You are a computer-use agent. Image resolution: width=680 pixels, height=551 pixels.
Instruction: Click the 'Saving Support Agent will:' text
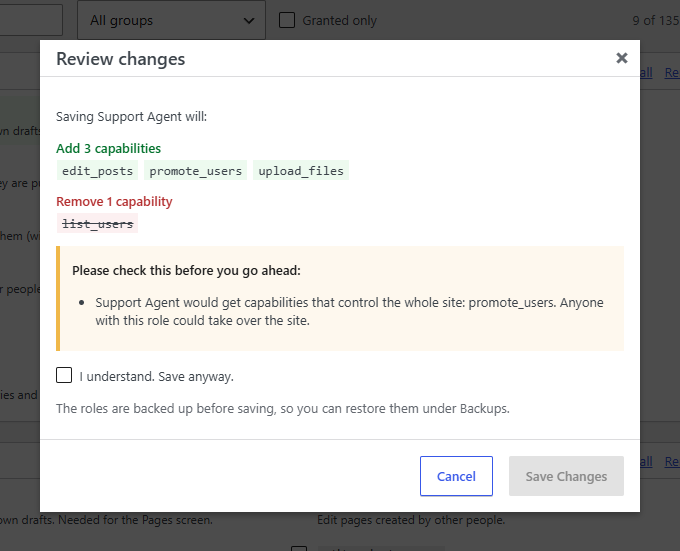click(x=131, y=116)
